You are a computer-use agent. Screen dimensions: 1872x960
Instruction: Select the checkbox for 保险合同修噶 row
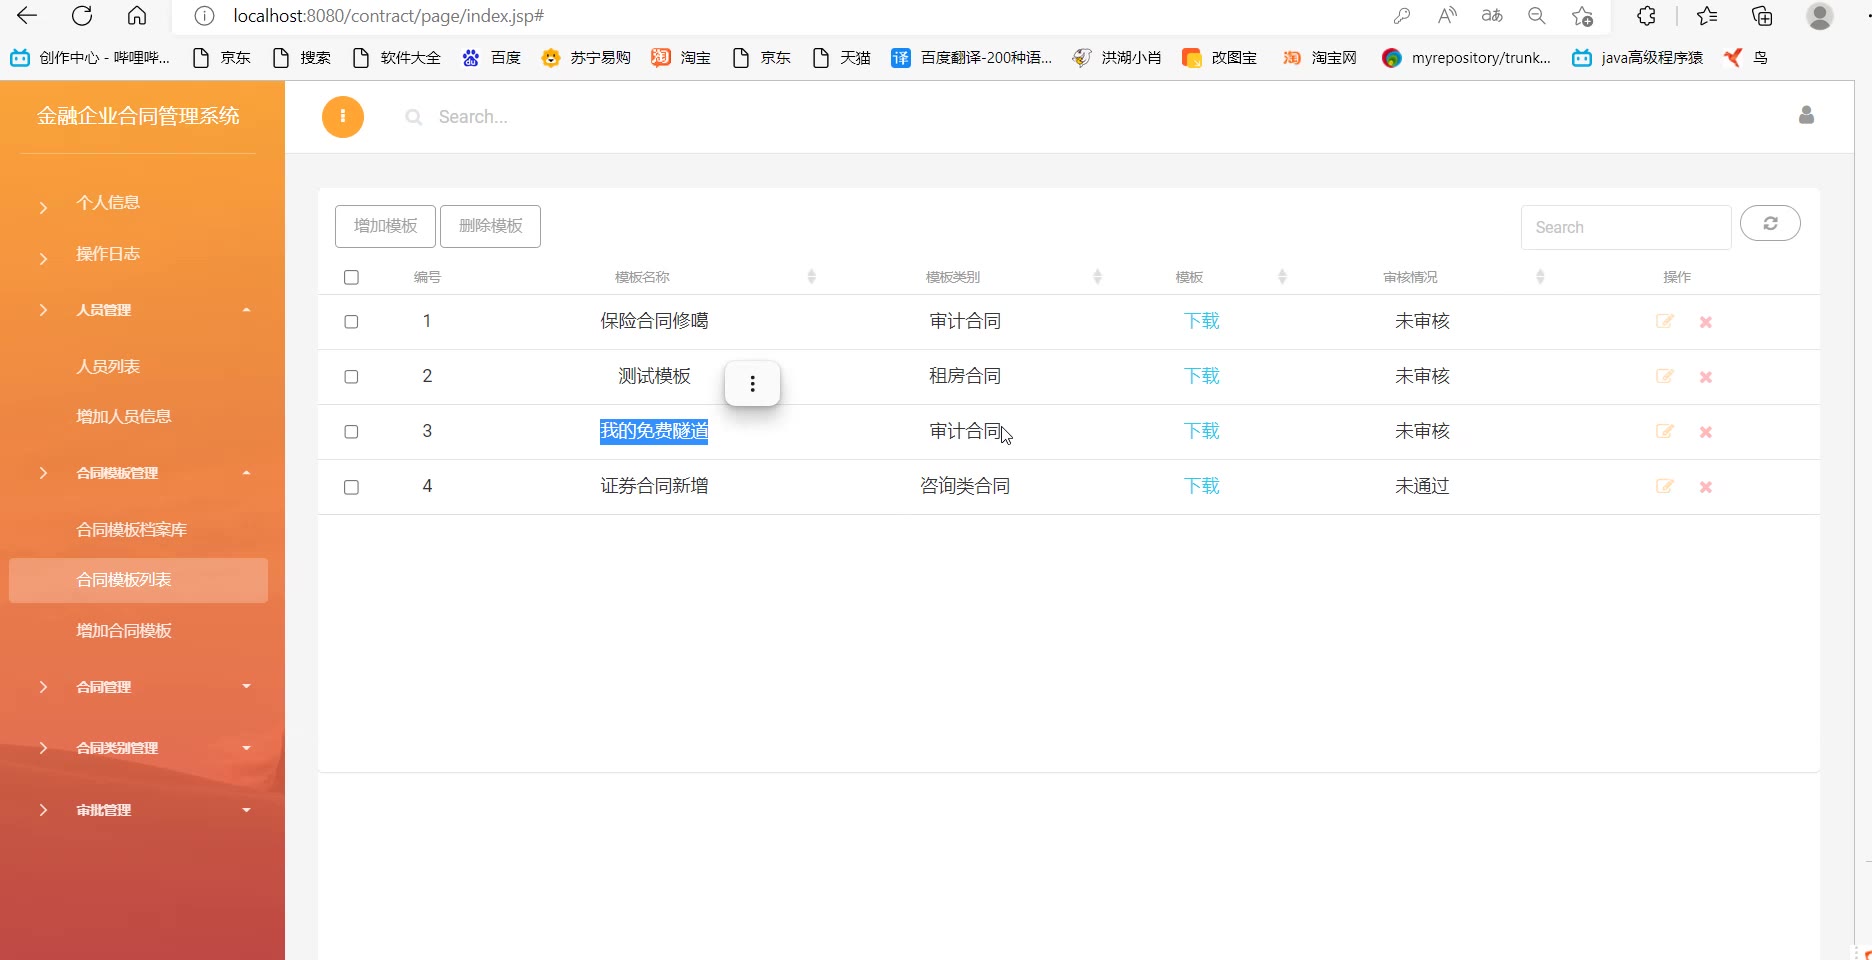point(351,322)
